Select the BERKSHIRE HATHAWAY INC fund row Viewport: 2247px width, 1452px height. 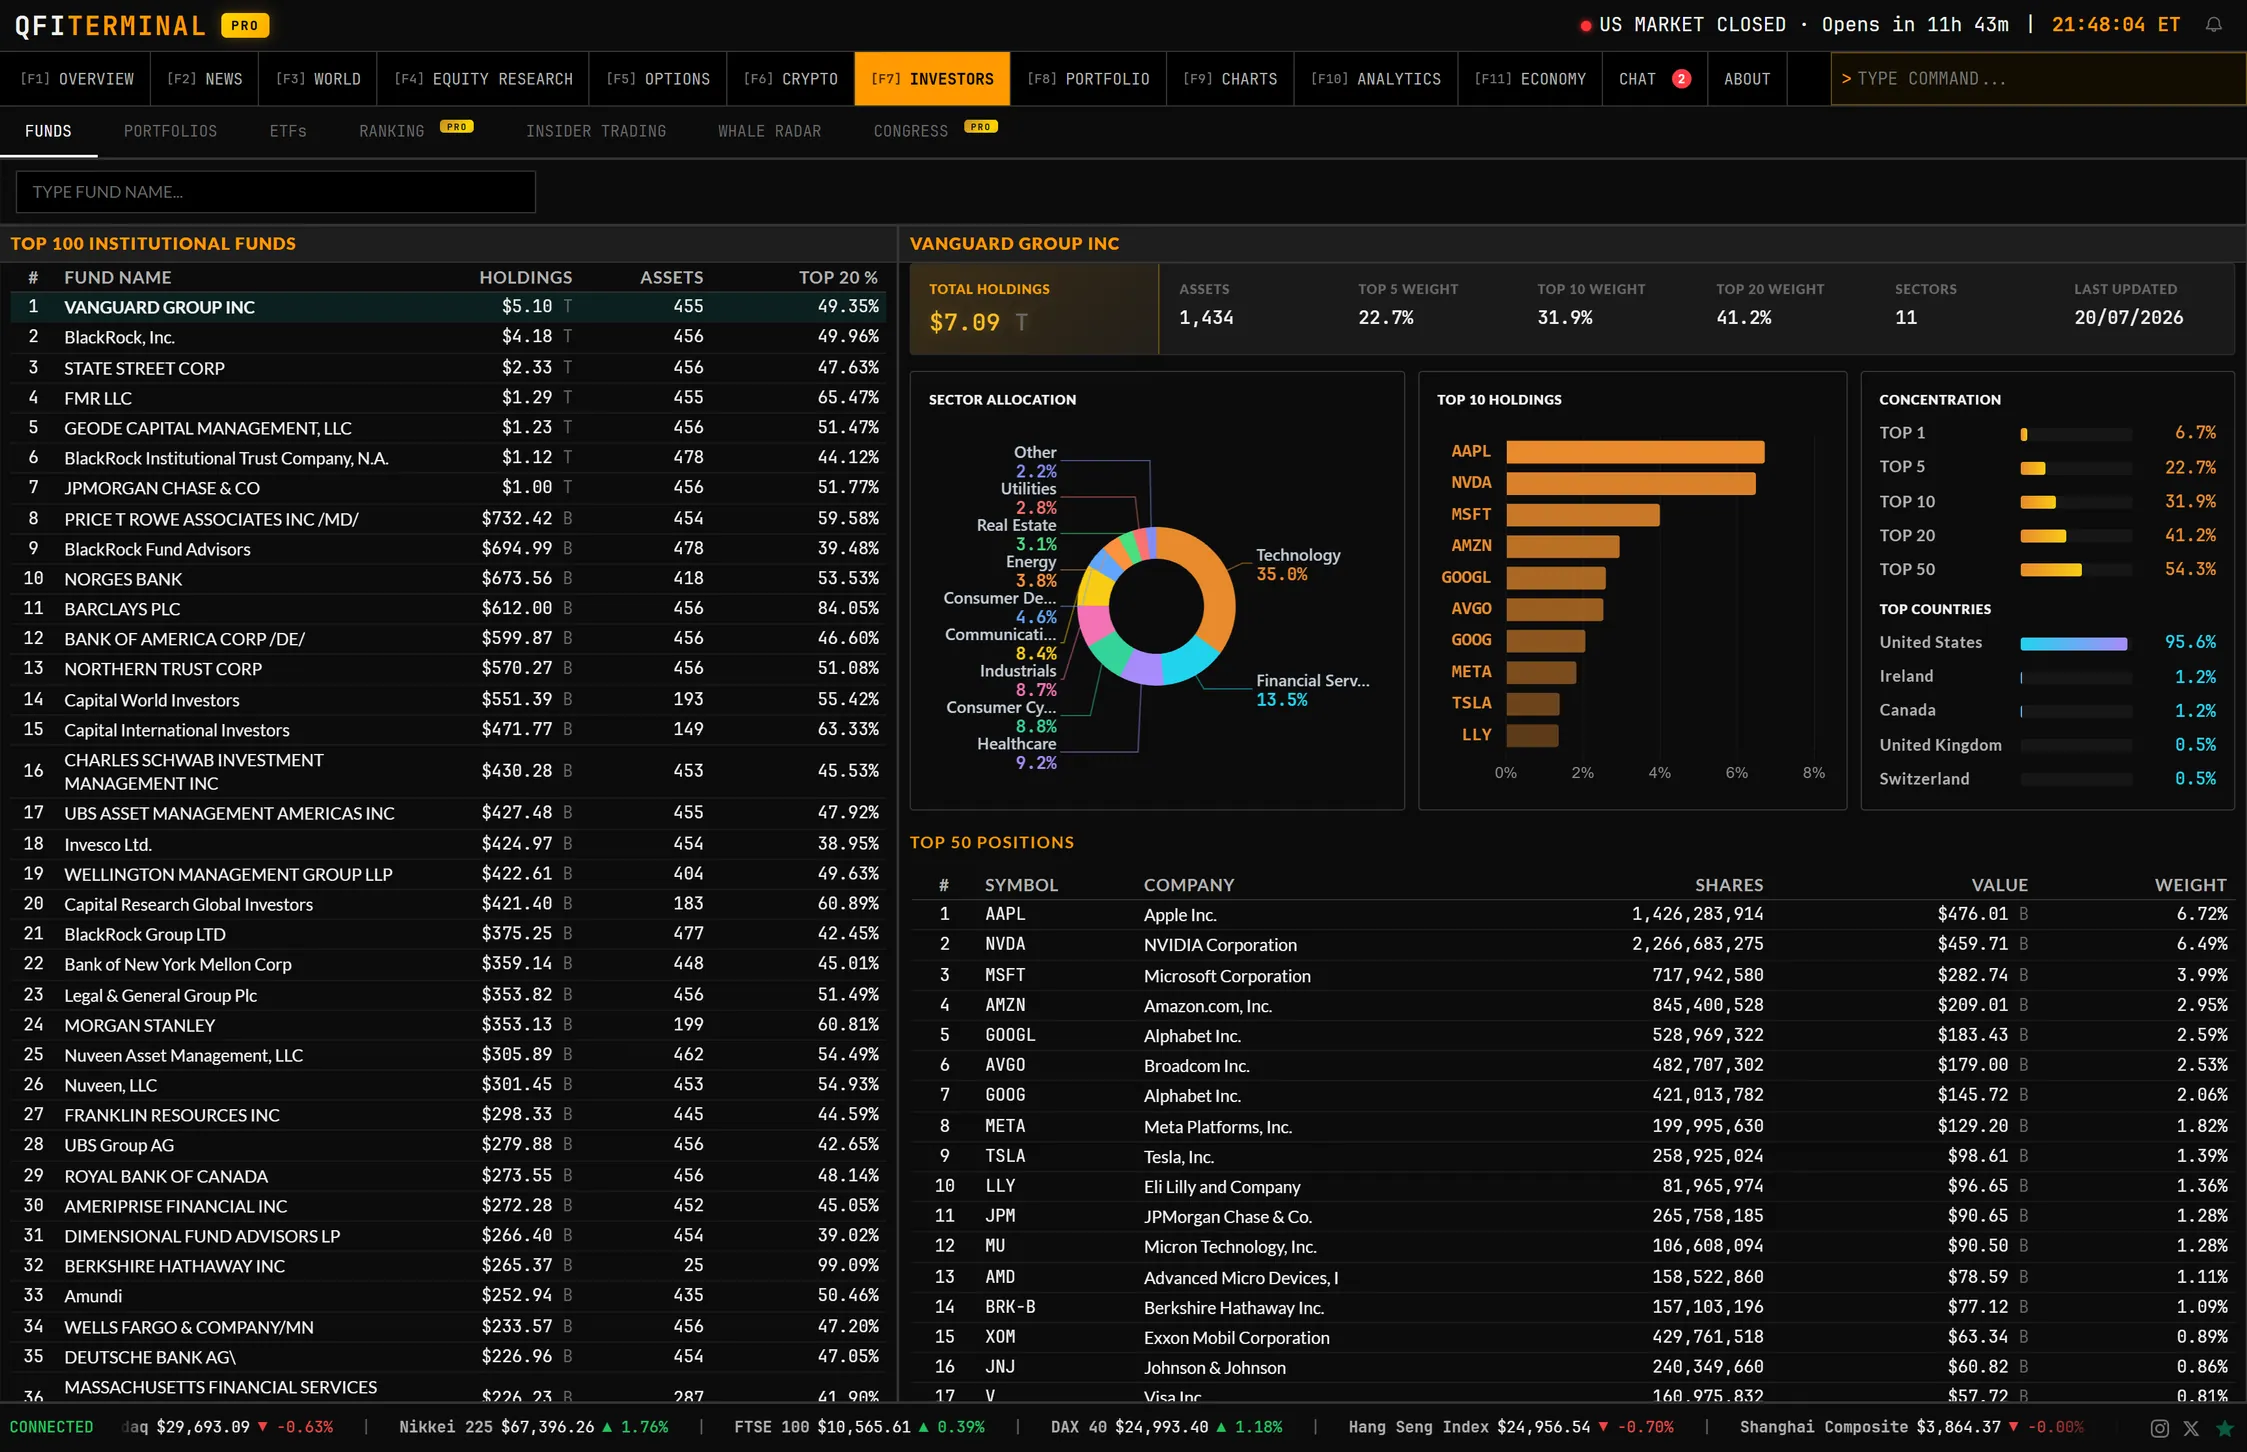pyautogui.click(x=448, y=1266)
